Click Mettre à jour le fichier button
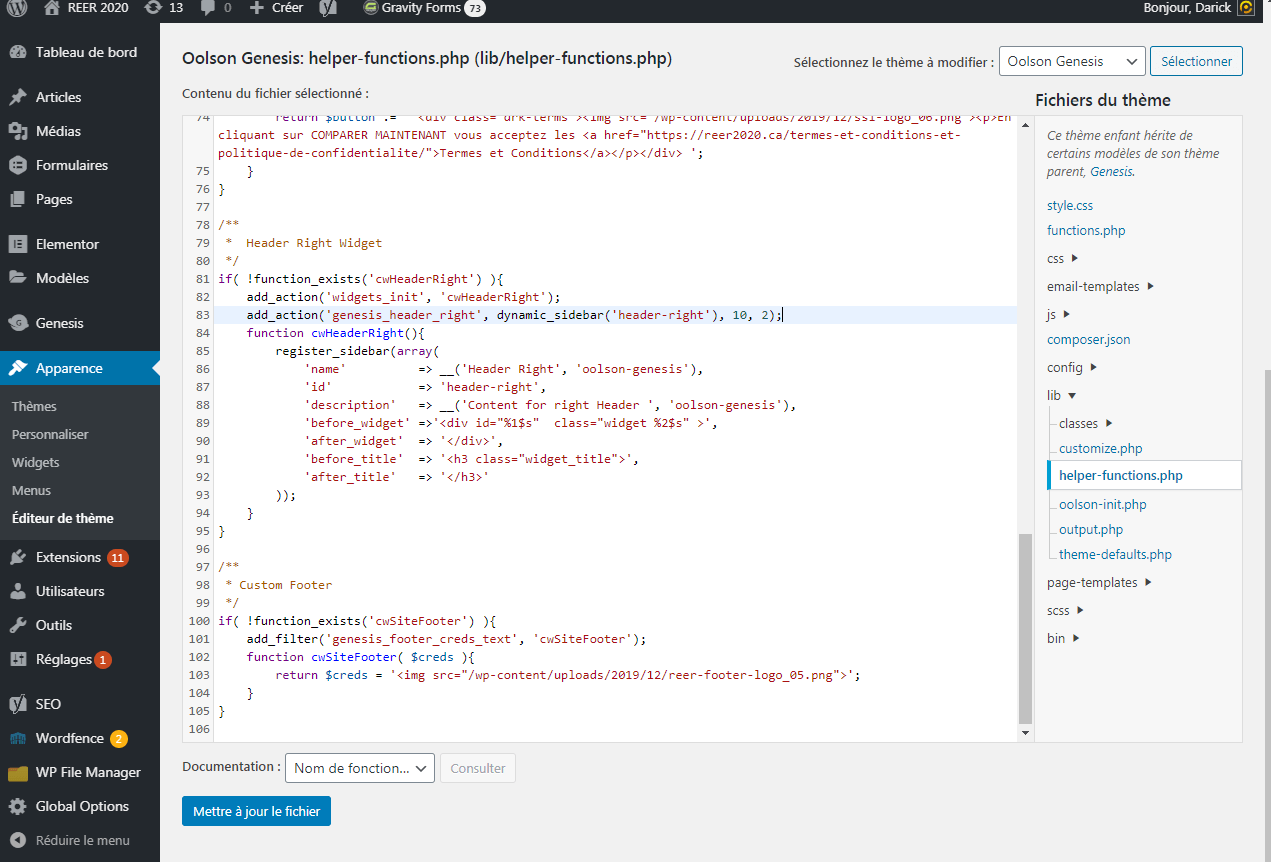Viewport: 1271px width, 862px height. (x=256, y=811)
